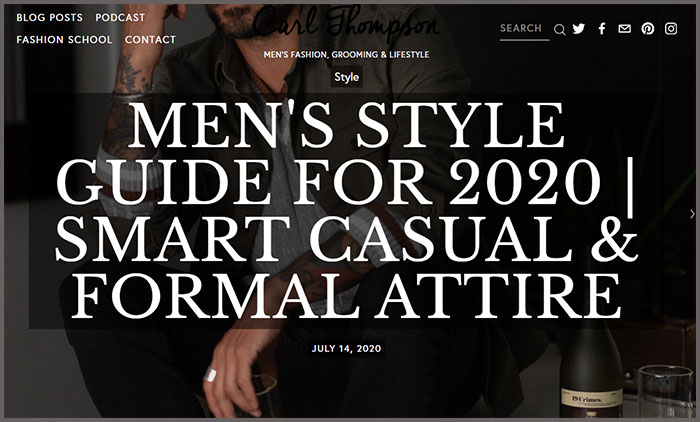Viewport: 700px width, 422px height.
Task: Open the Men's Style Guide 2020 article
Action: (x=346, y=210)
